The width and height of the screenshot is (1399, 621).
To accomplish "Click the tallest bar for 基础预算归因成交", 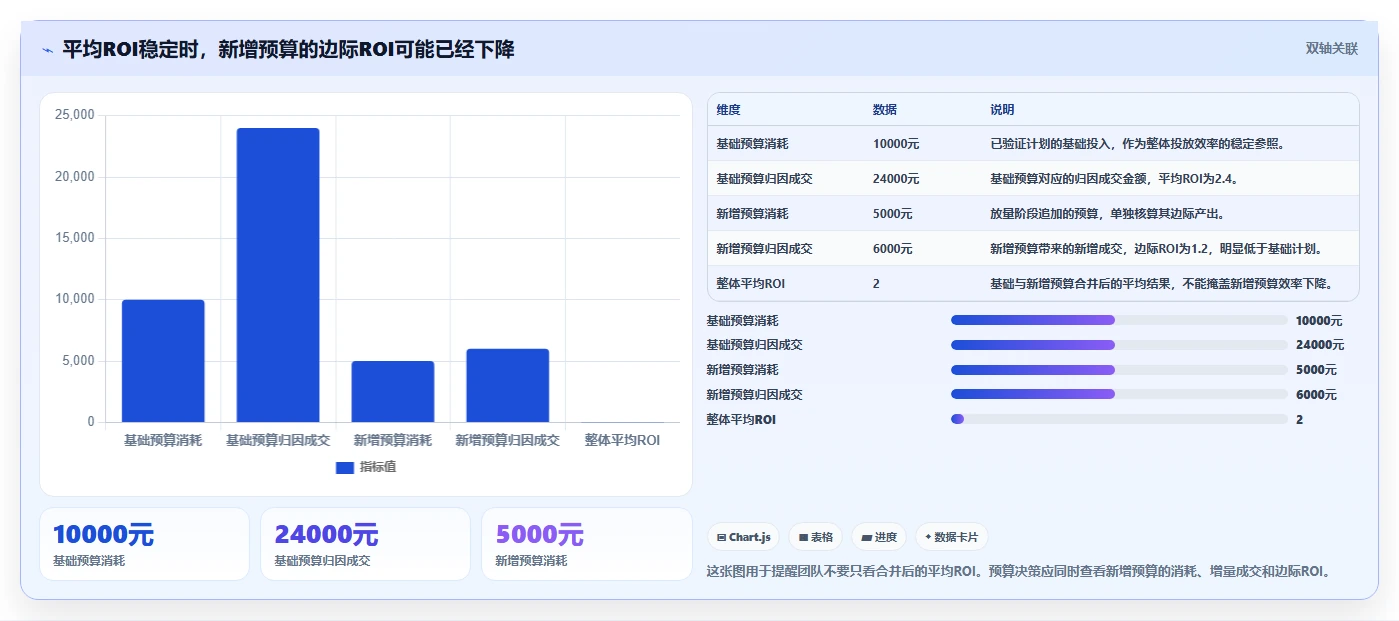I will click(x=278, y=275).
